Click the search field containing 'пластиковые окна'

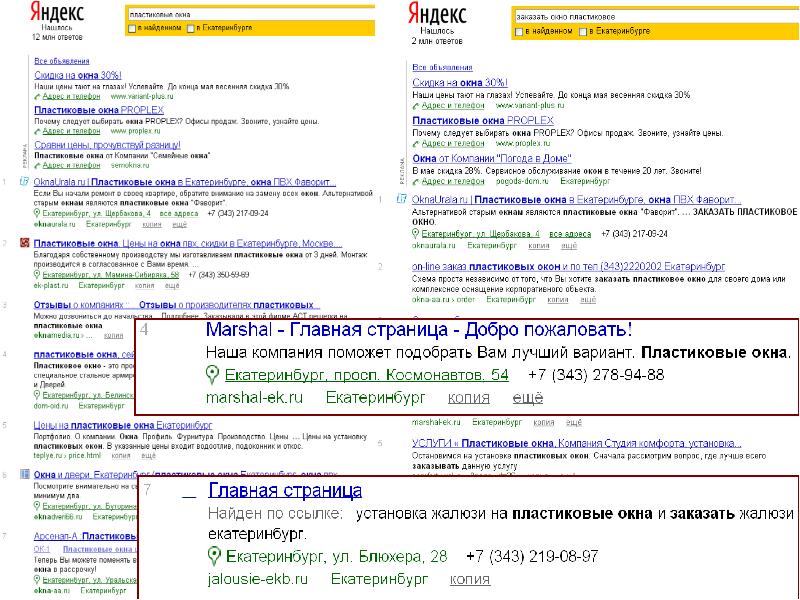[250, 14]
